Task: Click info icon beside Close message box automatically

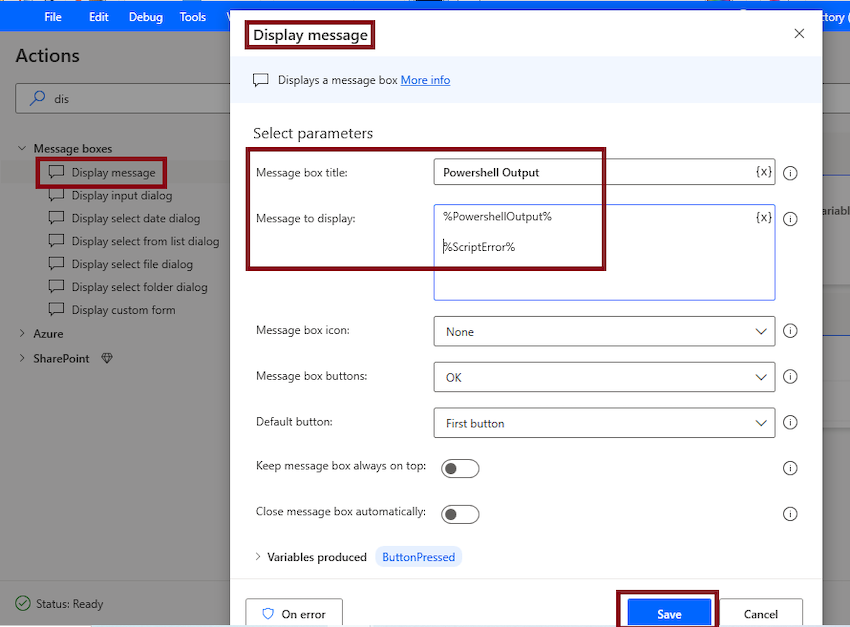Action: [x=790, y=514]
